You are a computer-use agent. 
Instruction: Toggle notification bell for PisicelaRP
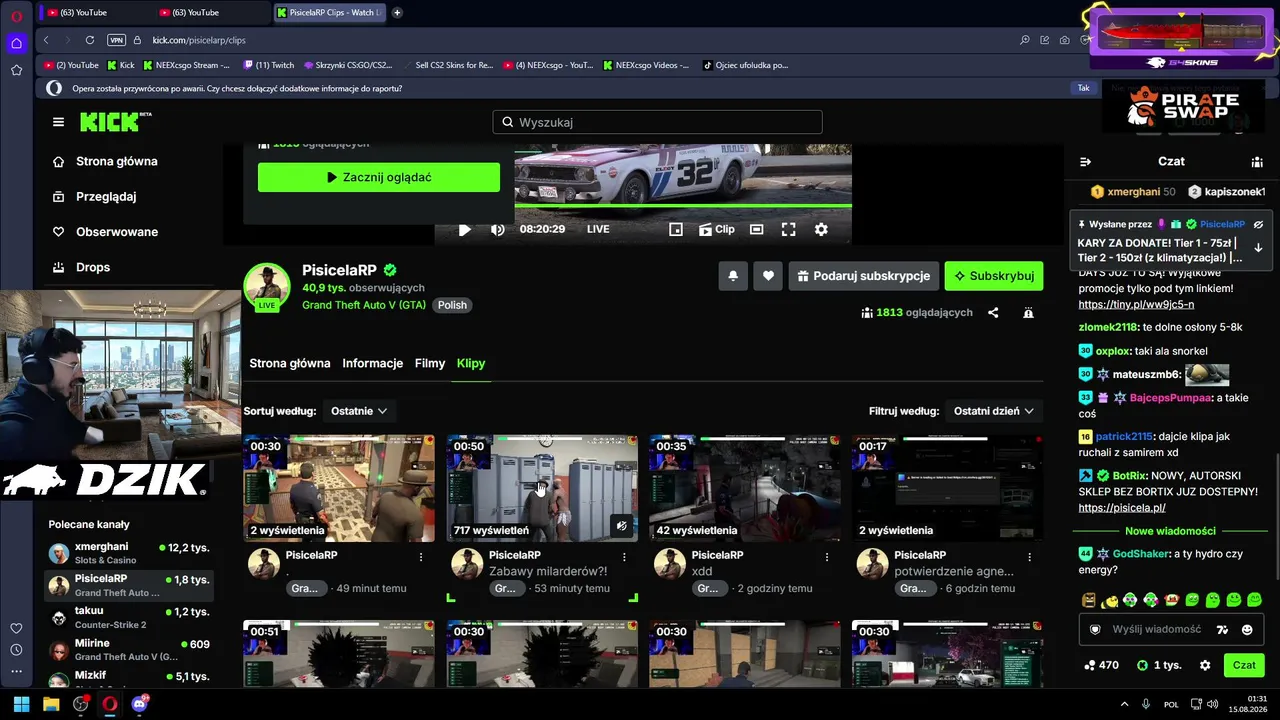point(733,276)
